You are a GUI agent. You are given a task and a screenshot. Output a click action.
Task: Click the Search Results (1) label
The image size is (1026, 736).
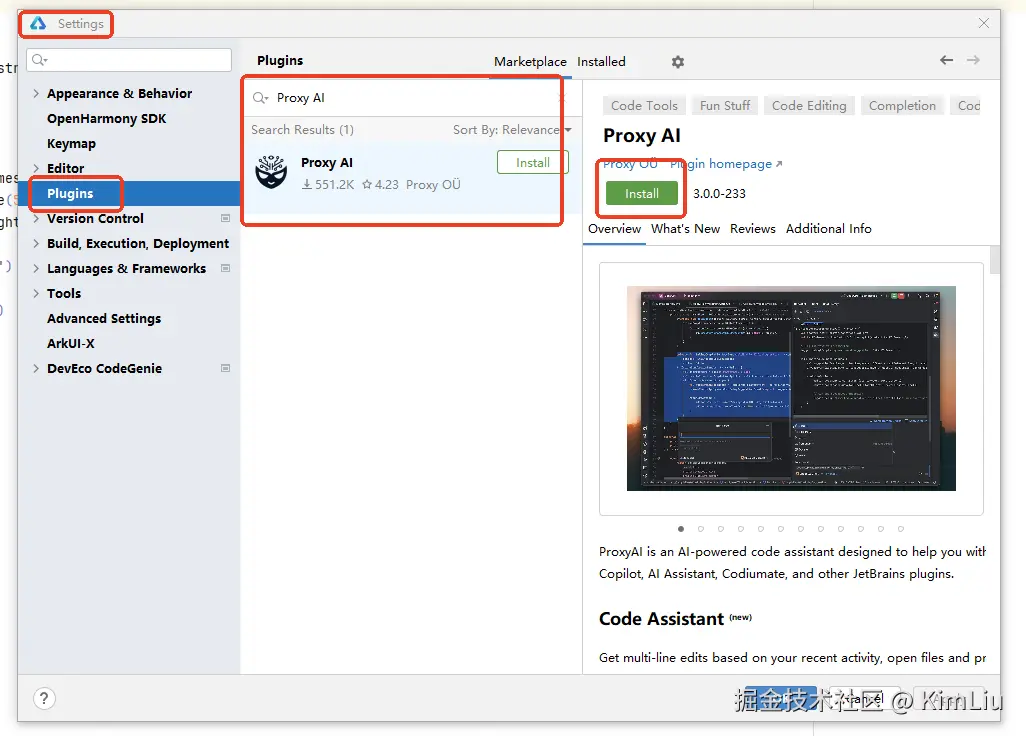[x=302, y=130]
